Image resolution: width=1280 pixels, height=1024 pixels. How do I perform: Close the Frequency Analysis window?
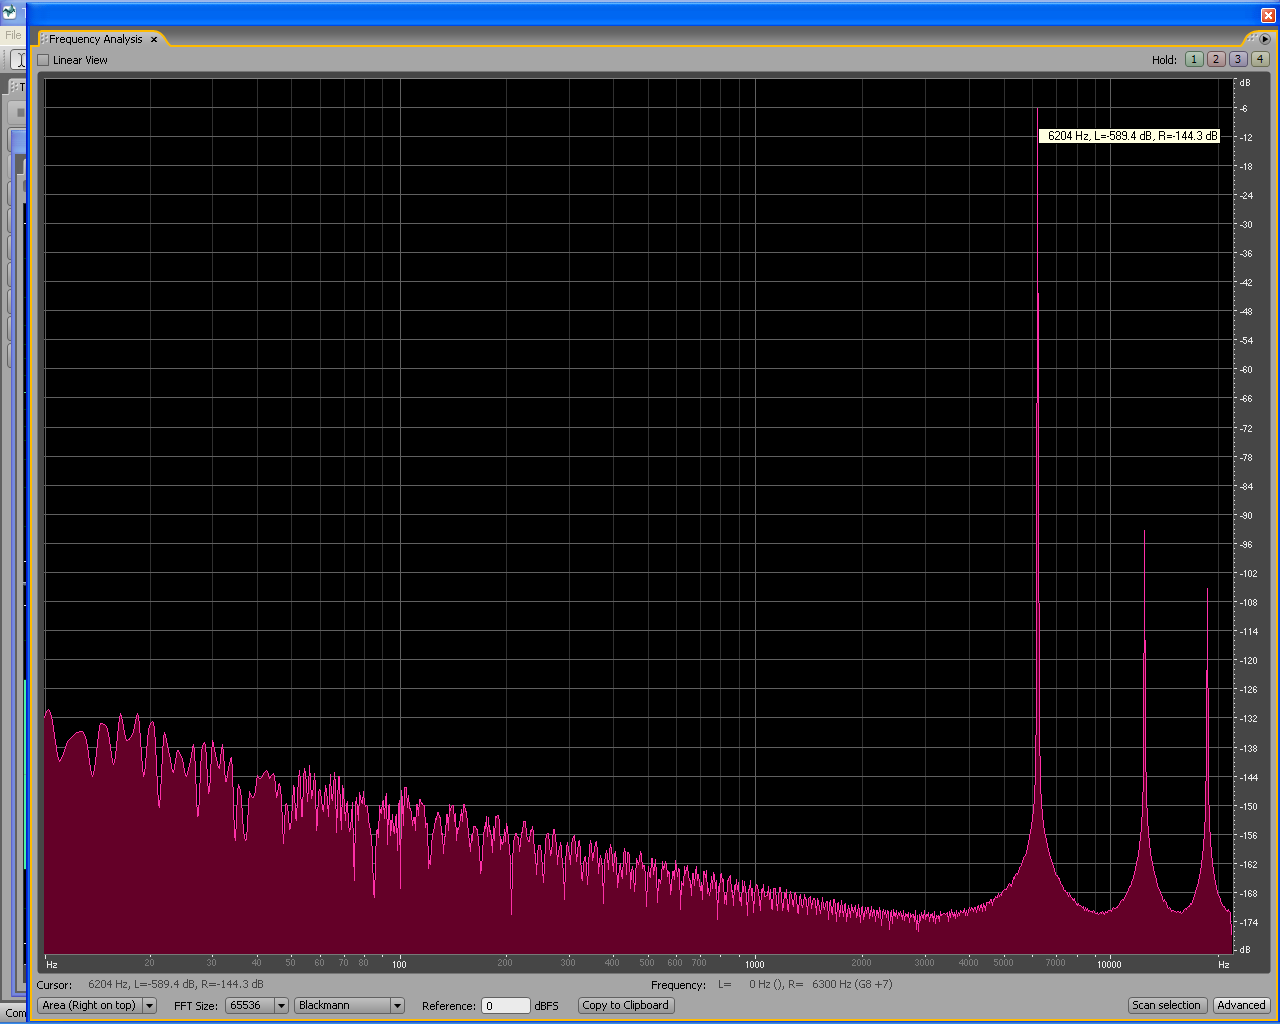(1268, 15)
